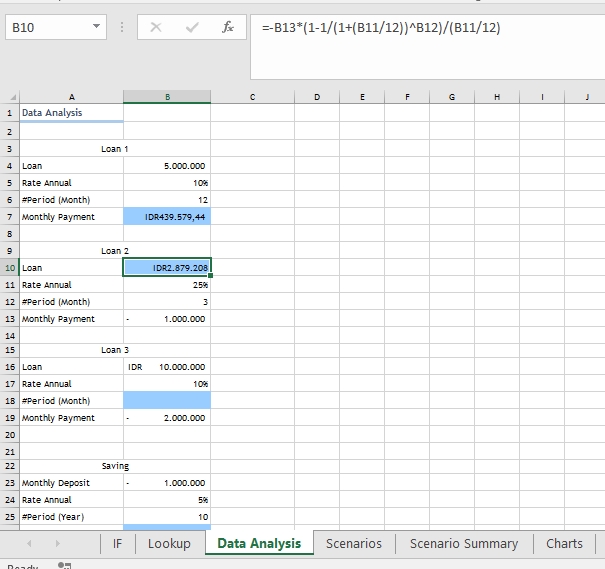Select cell showing IDR2.879.208
605x569 pixels.
click(x=167, y=268)
